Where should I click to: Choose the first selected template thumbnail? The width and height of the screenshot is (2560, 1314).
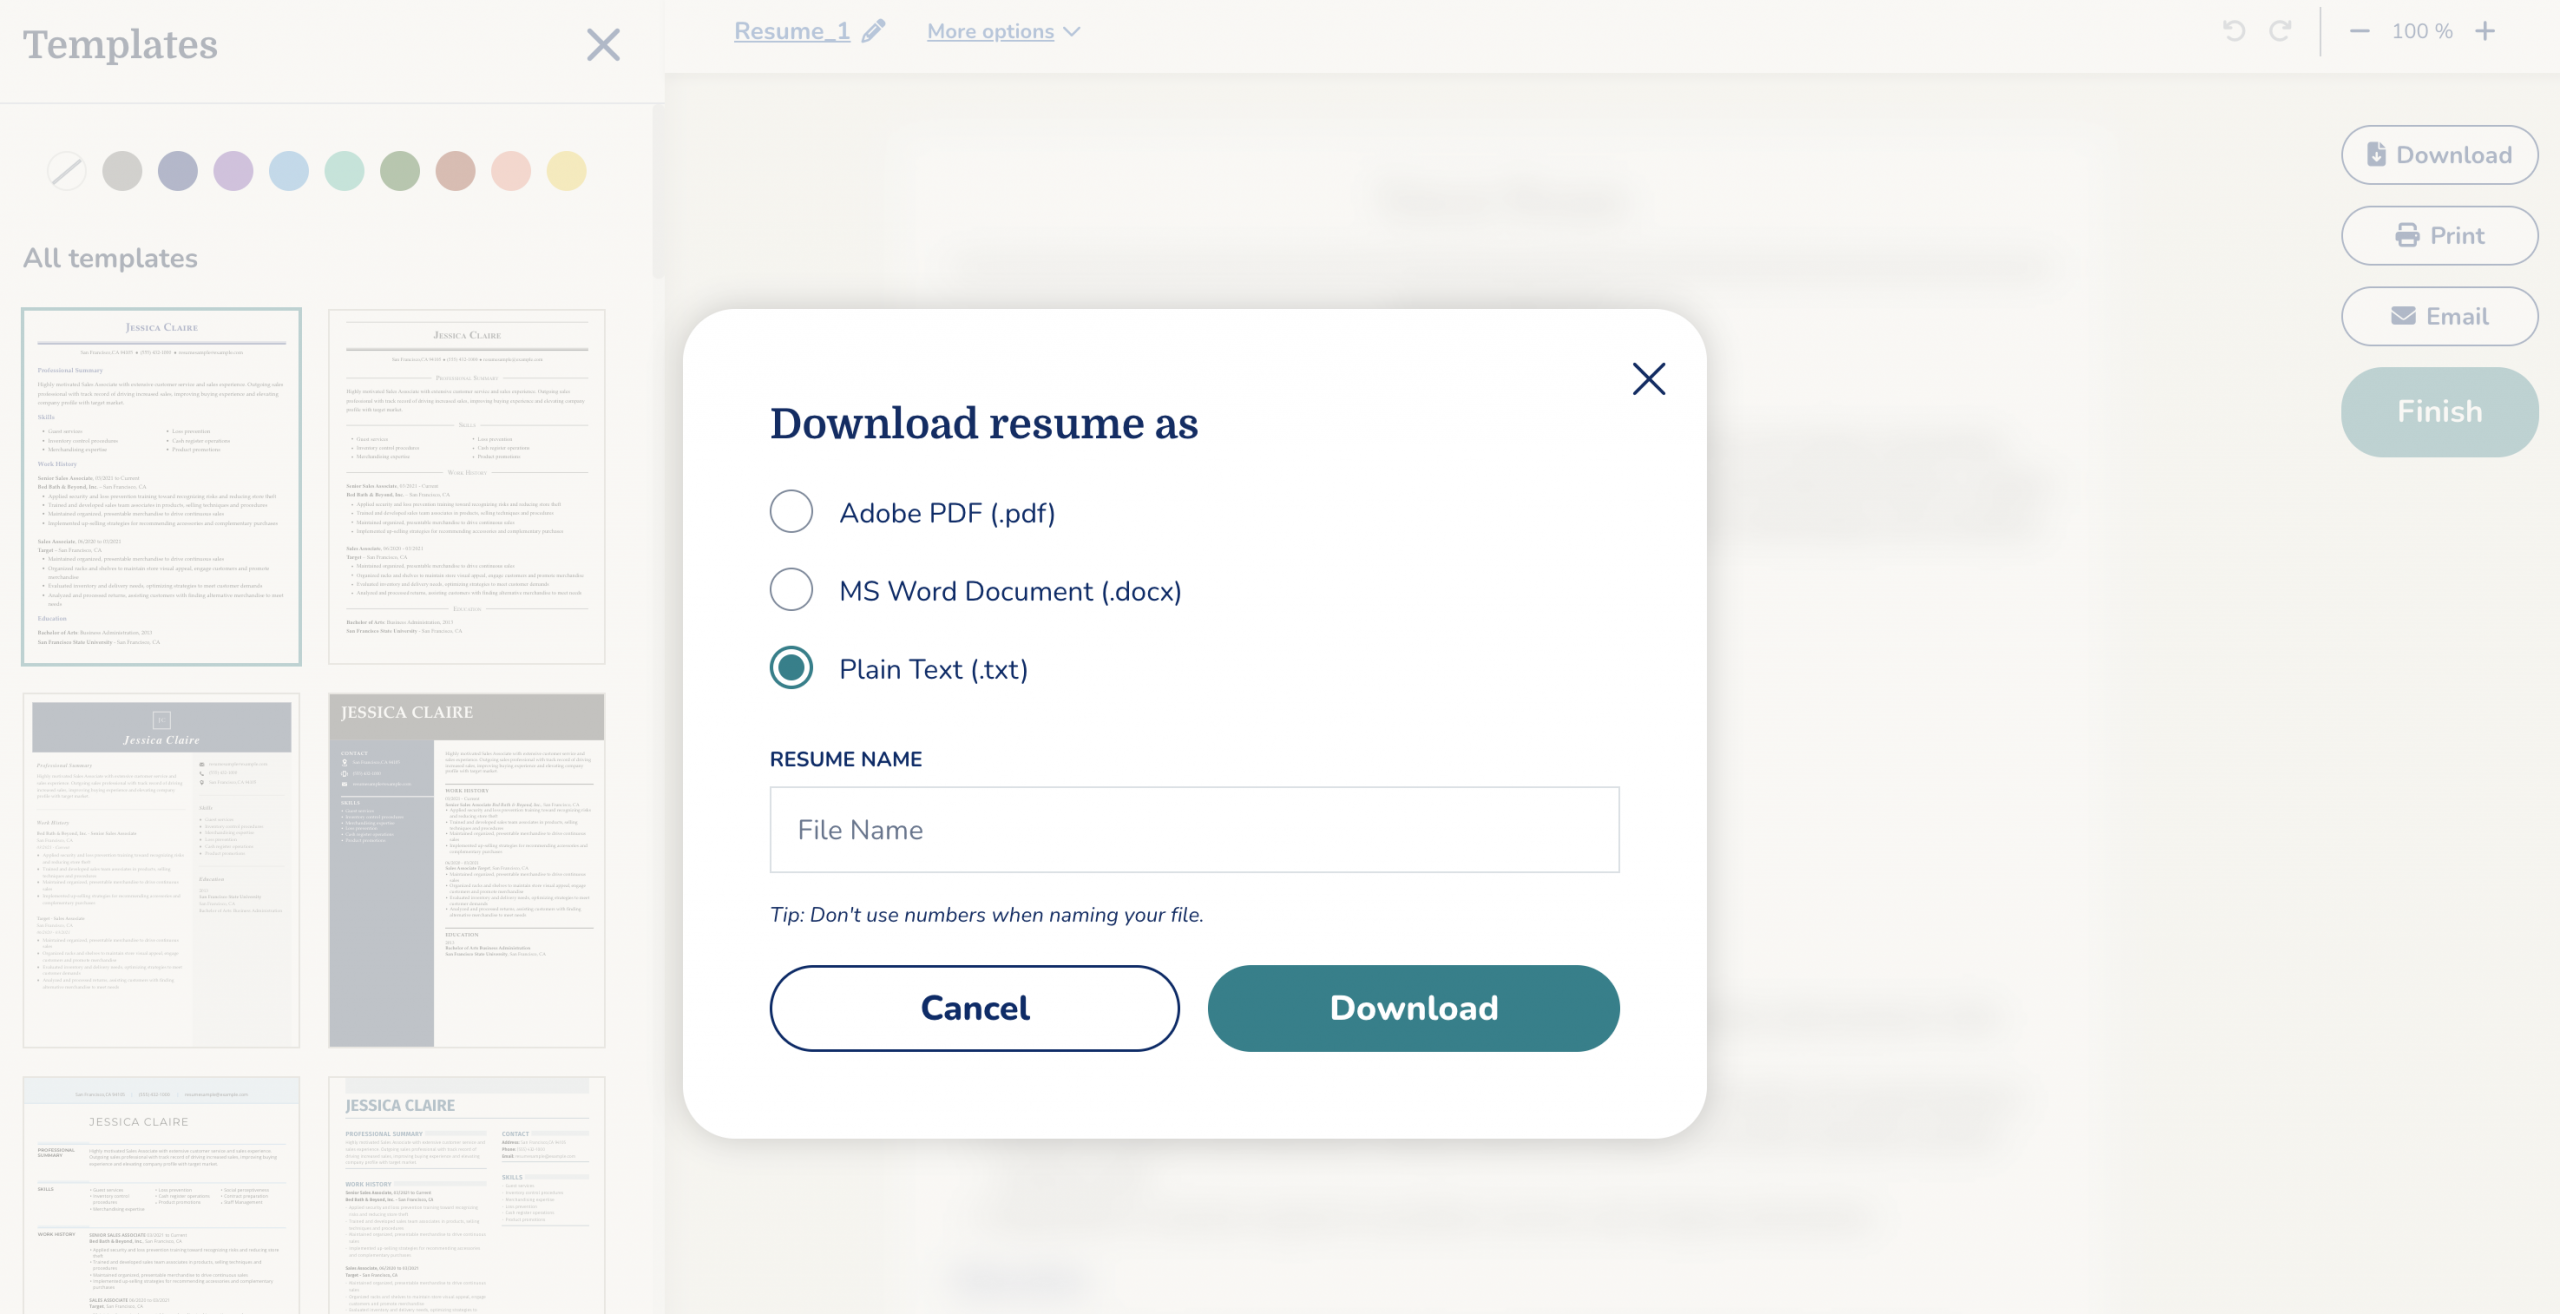[x=161, y=487]
